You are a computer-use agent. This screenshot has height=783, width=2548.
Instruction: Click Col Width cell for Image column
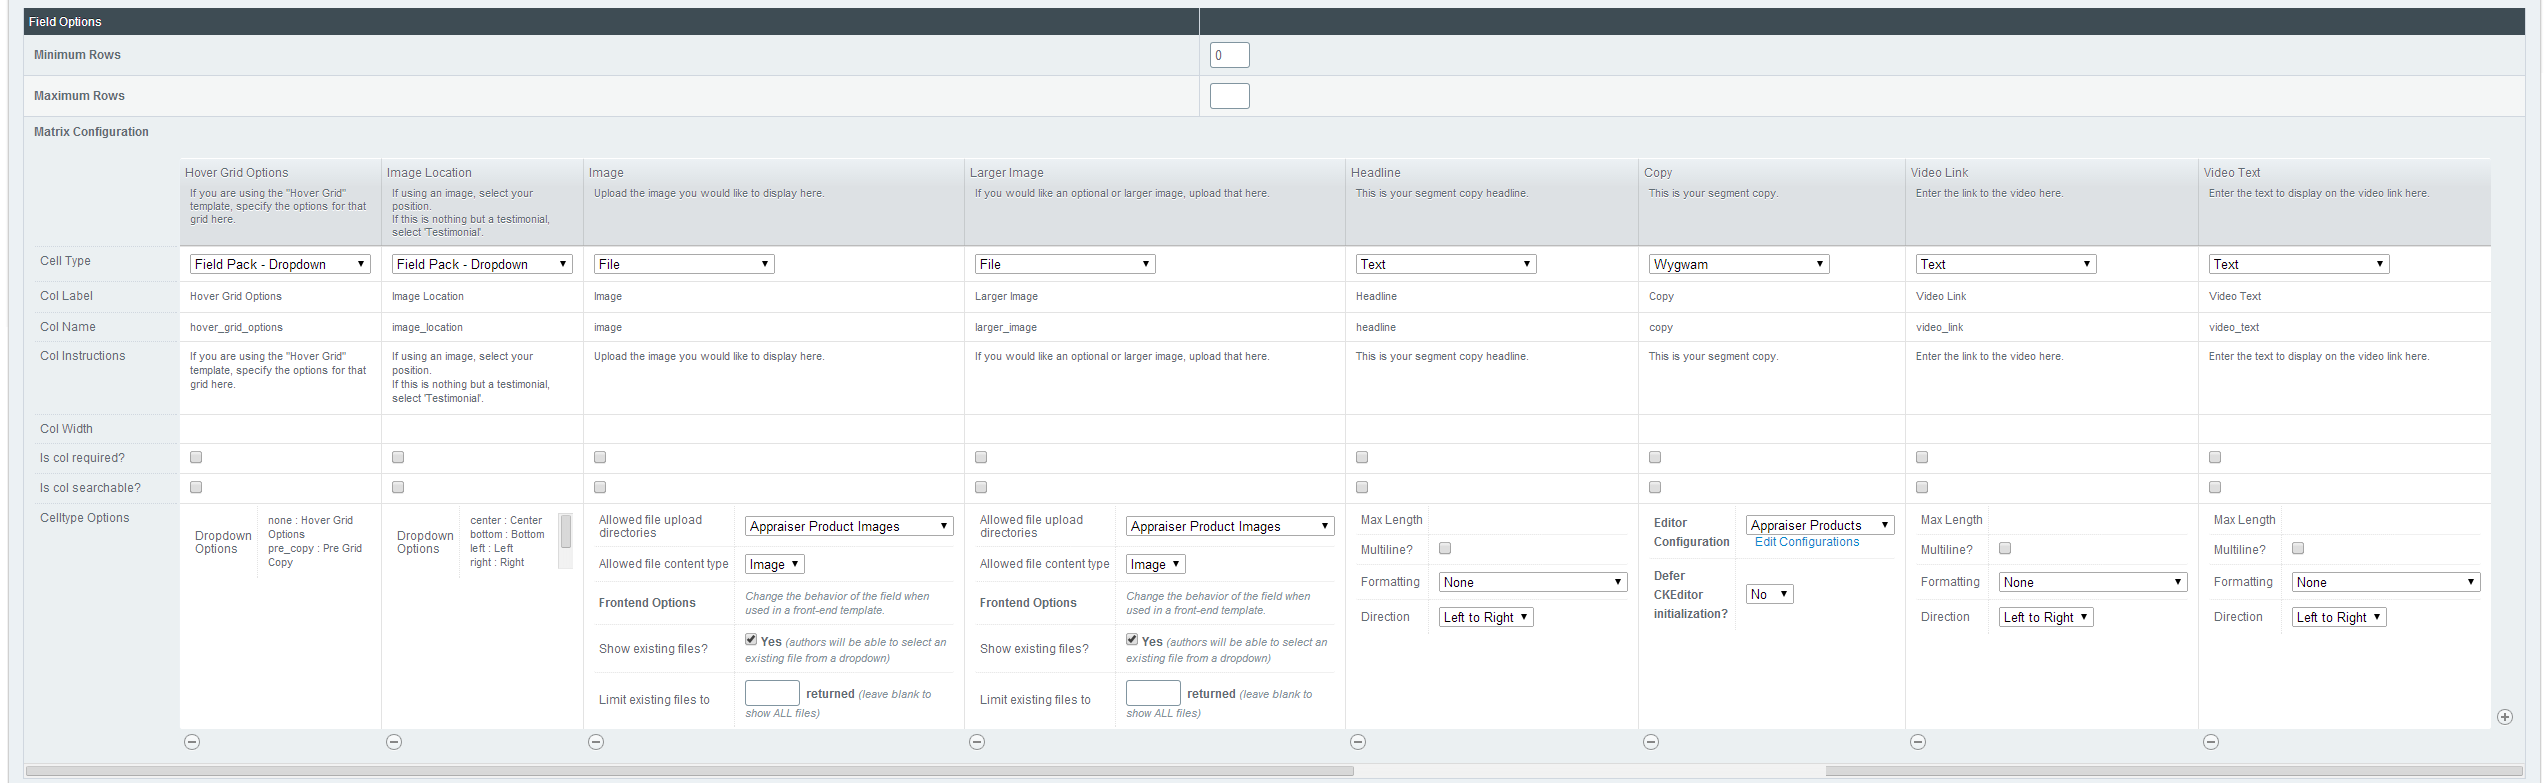coord(774,429)
